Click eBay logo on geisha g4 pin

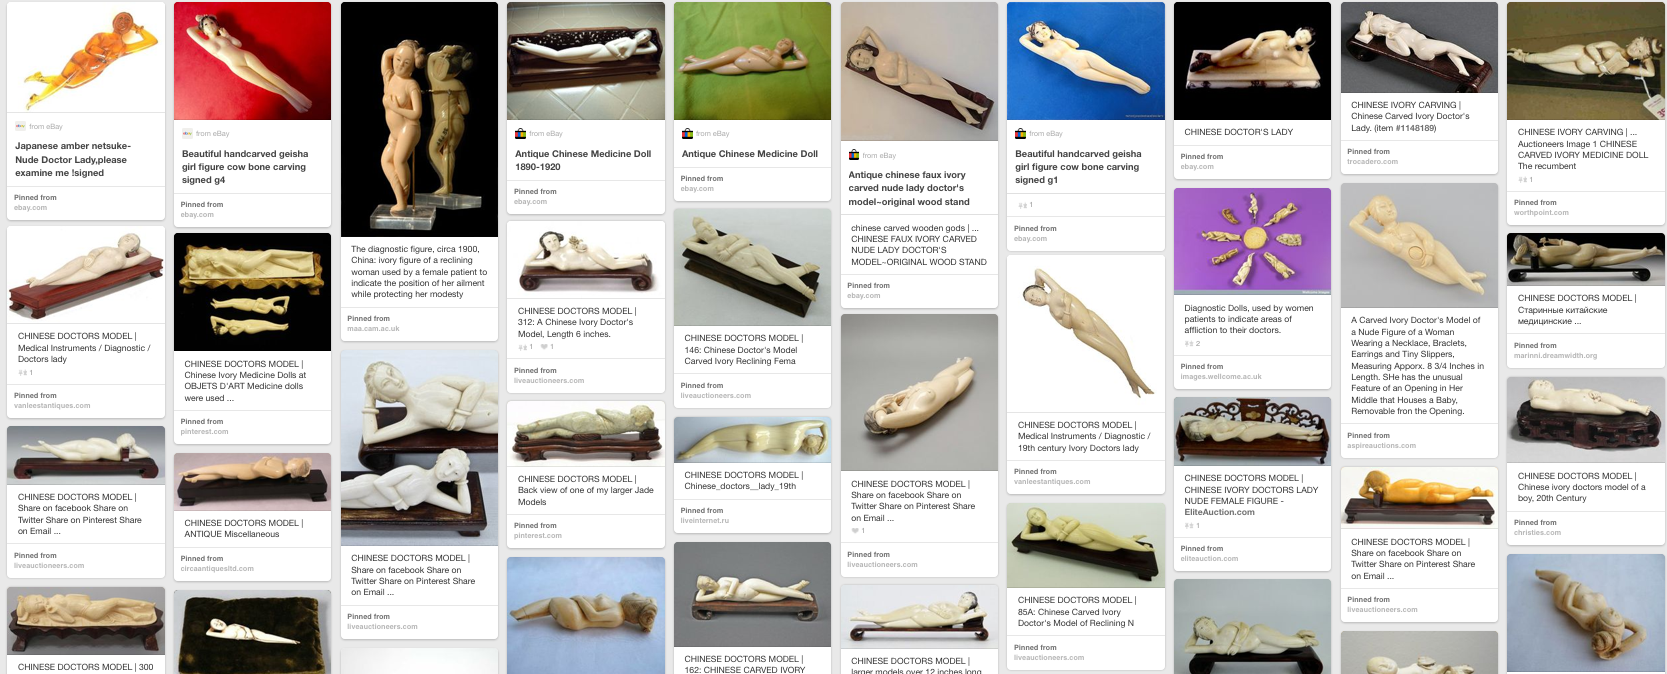pyautogui.click(x=187, y=133)
